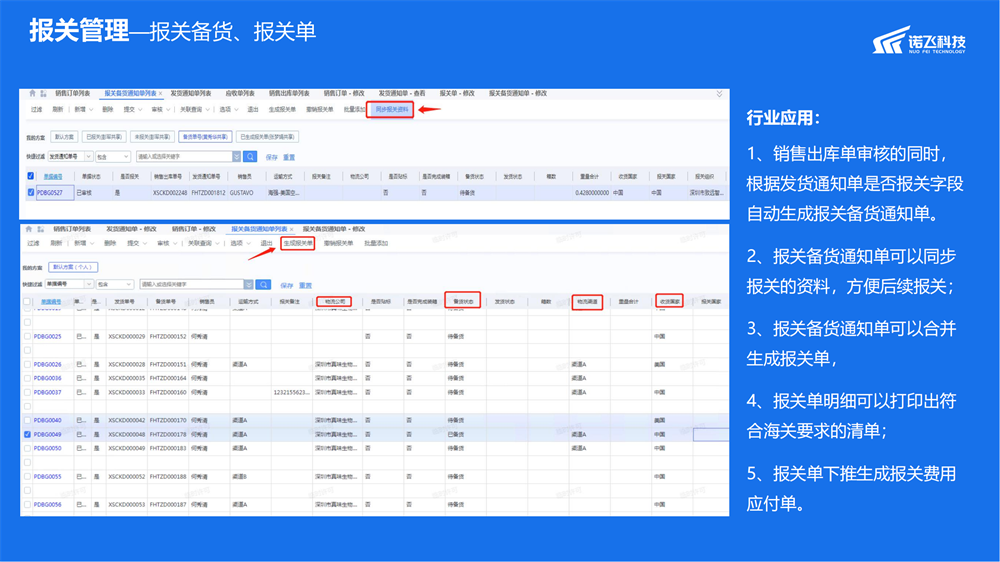This screenshot has width=1000, height=562.
Task: Click the XSCKD002248 cell in the upper table
Action: [170, 193]
